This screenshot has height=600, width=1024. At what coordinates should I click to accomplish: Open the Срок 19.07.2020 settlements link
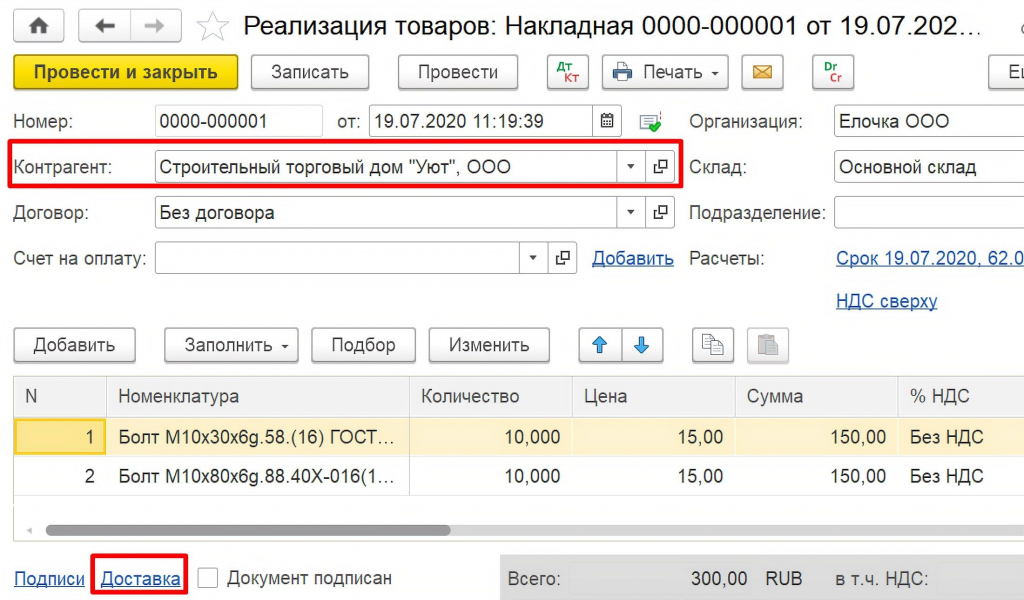929,259
